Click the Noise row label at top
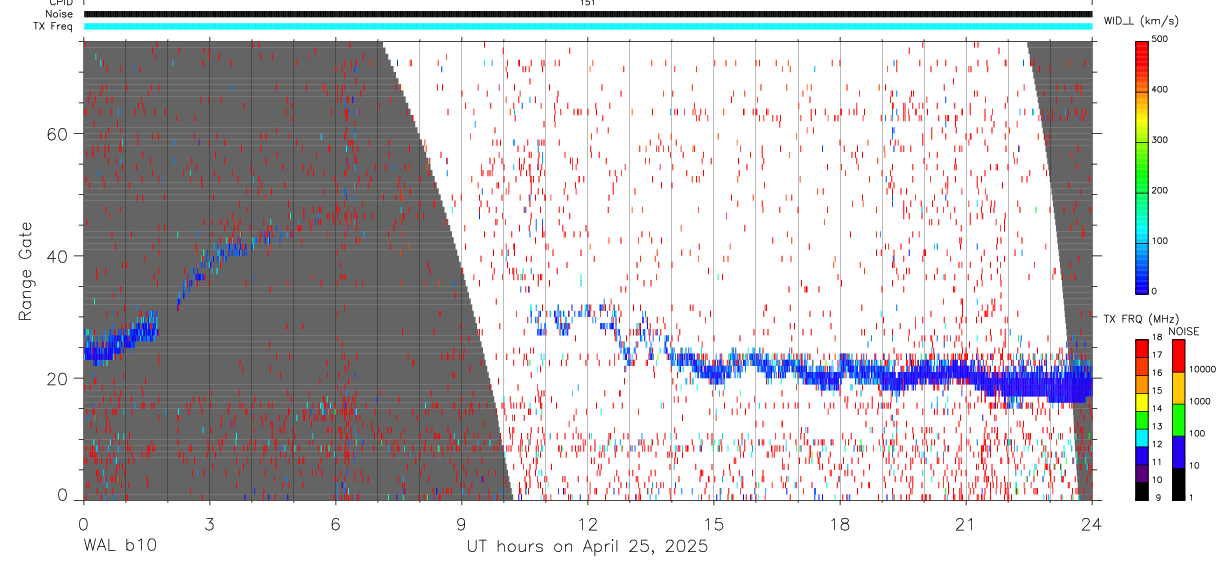1228x567 pixels. [60, 14]
